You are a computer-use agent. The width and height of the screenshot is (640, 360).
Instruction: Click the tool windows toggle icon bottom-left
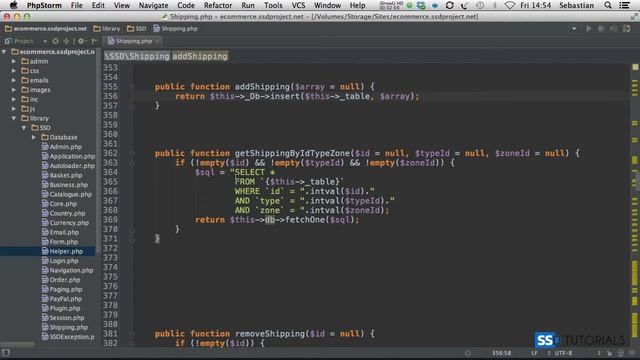tap(6, 352)
